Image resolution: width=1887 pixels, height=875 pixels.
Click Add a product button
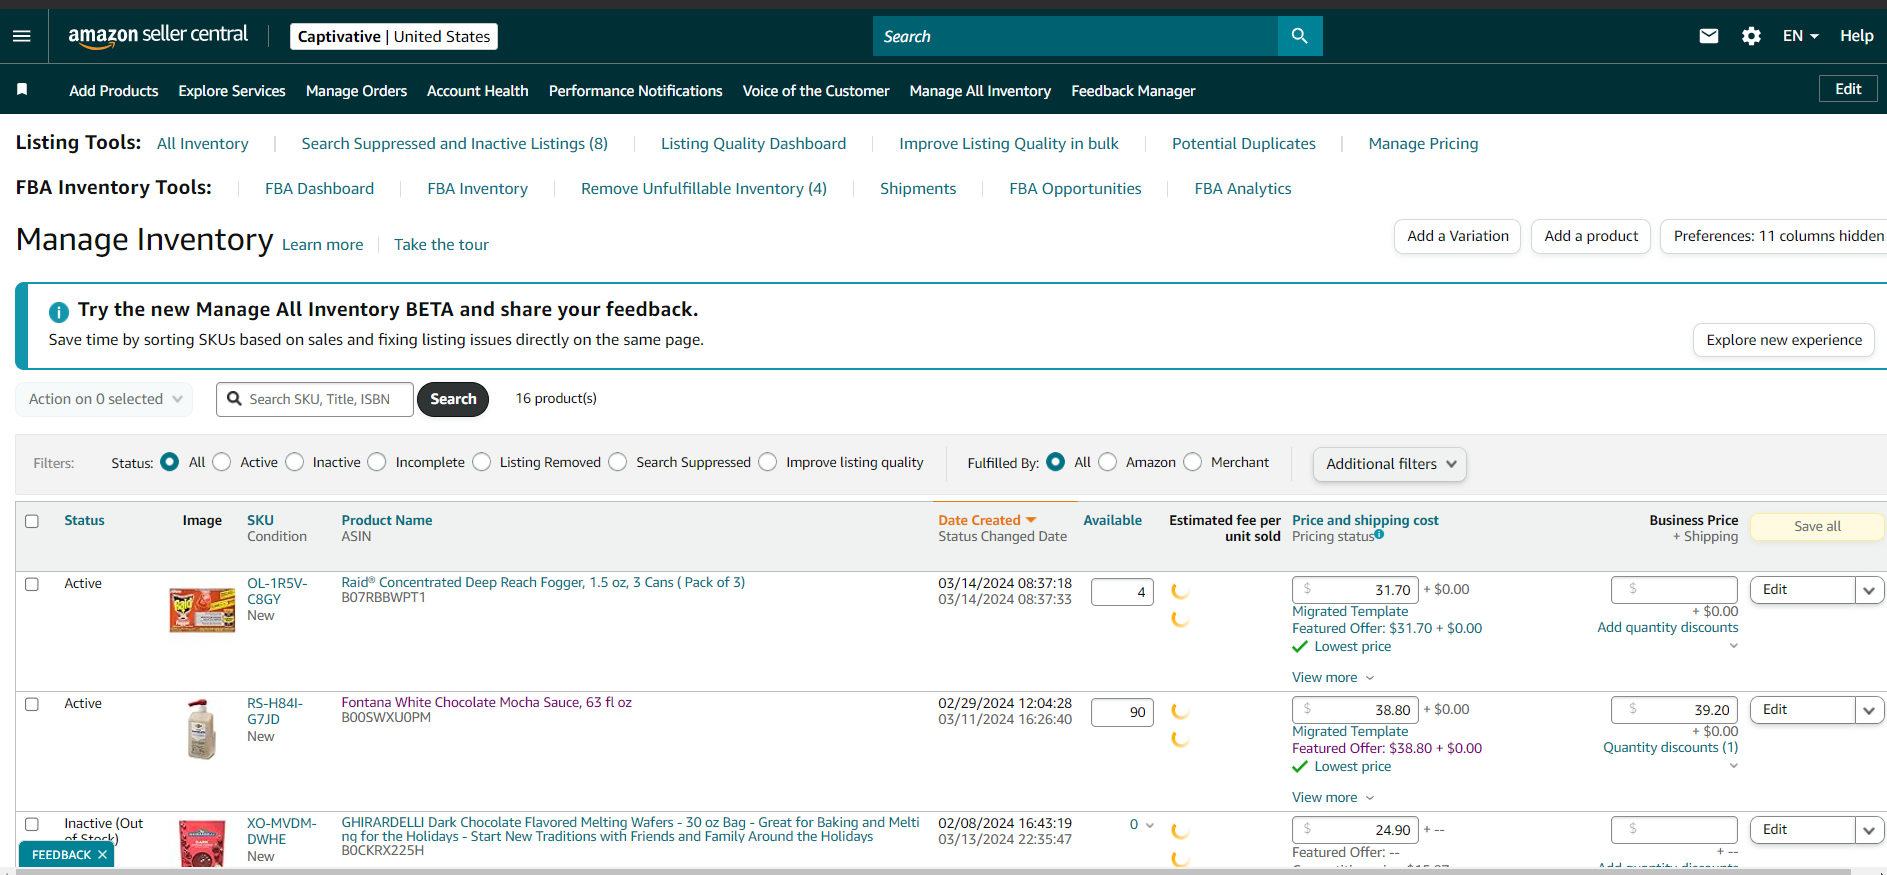(x=1591, y=236)
